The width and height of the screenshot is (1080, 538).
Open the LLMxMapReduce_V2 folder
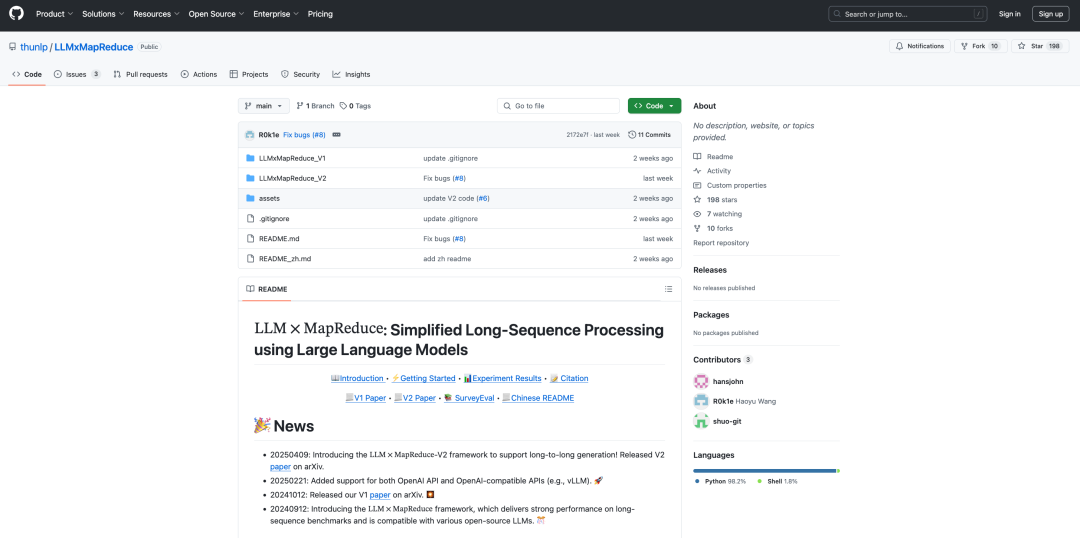292,178
